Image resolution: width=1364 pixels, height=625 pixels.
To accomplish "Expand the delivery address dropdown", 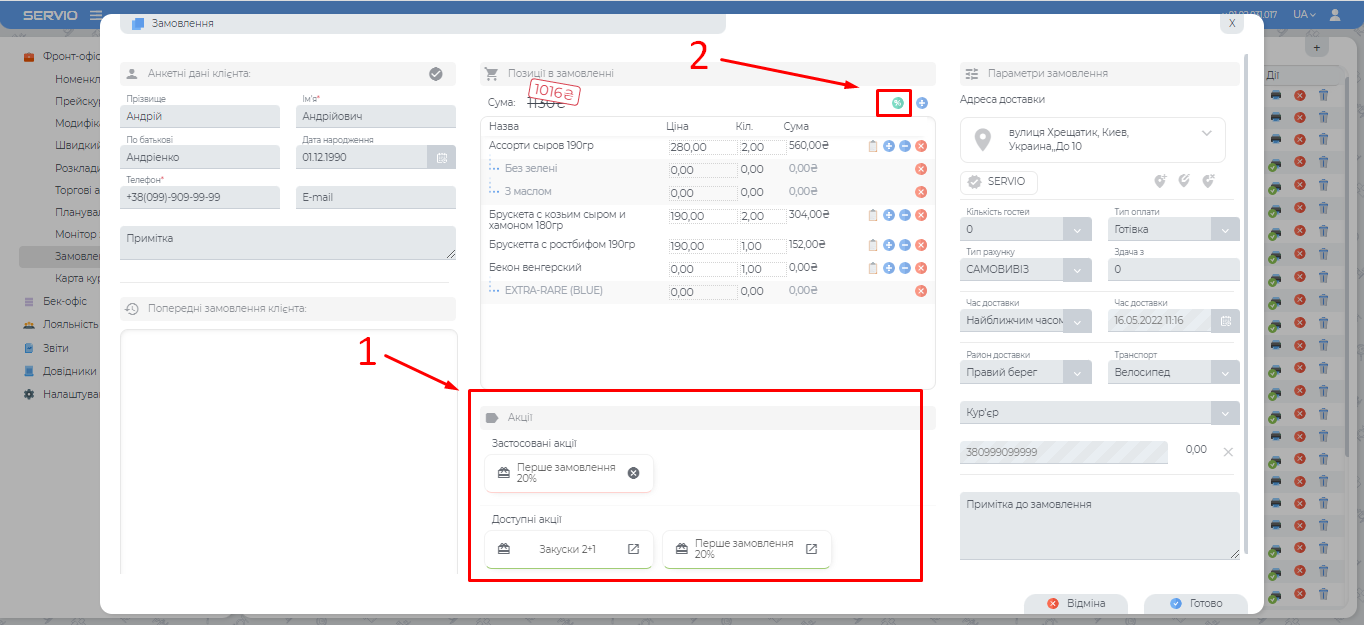I will 1206,133.
